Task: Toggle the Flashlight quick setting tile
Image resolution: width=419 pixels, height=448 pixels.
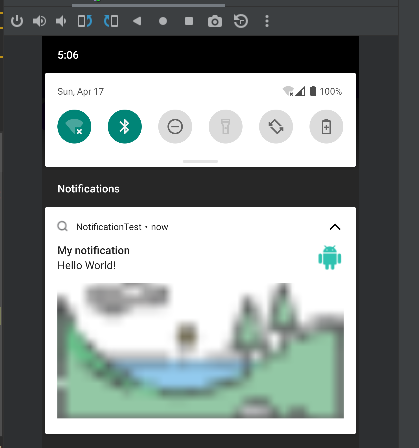Action: [226, 127]
